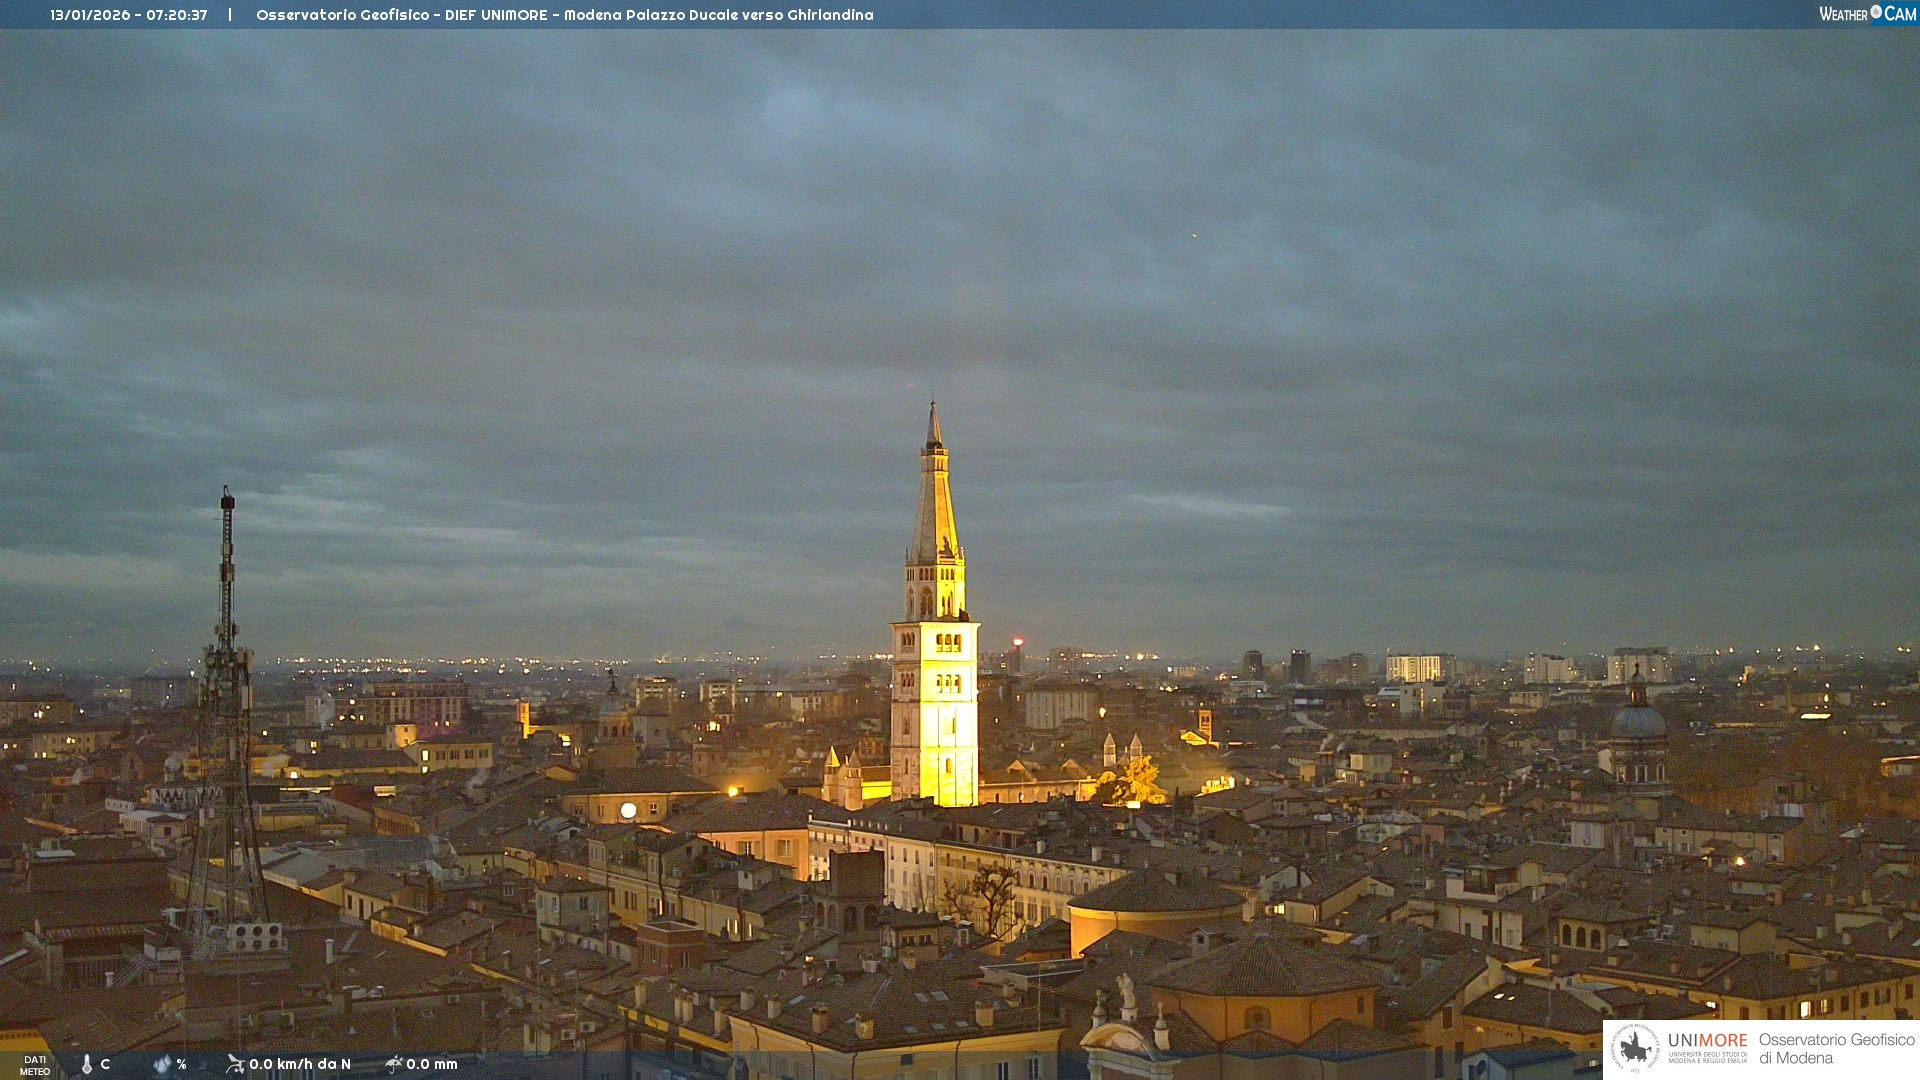Click the wind anemometer icon
Screen dimensions: 1920x1080
(x=235, y=1064)
